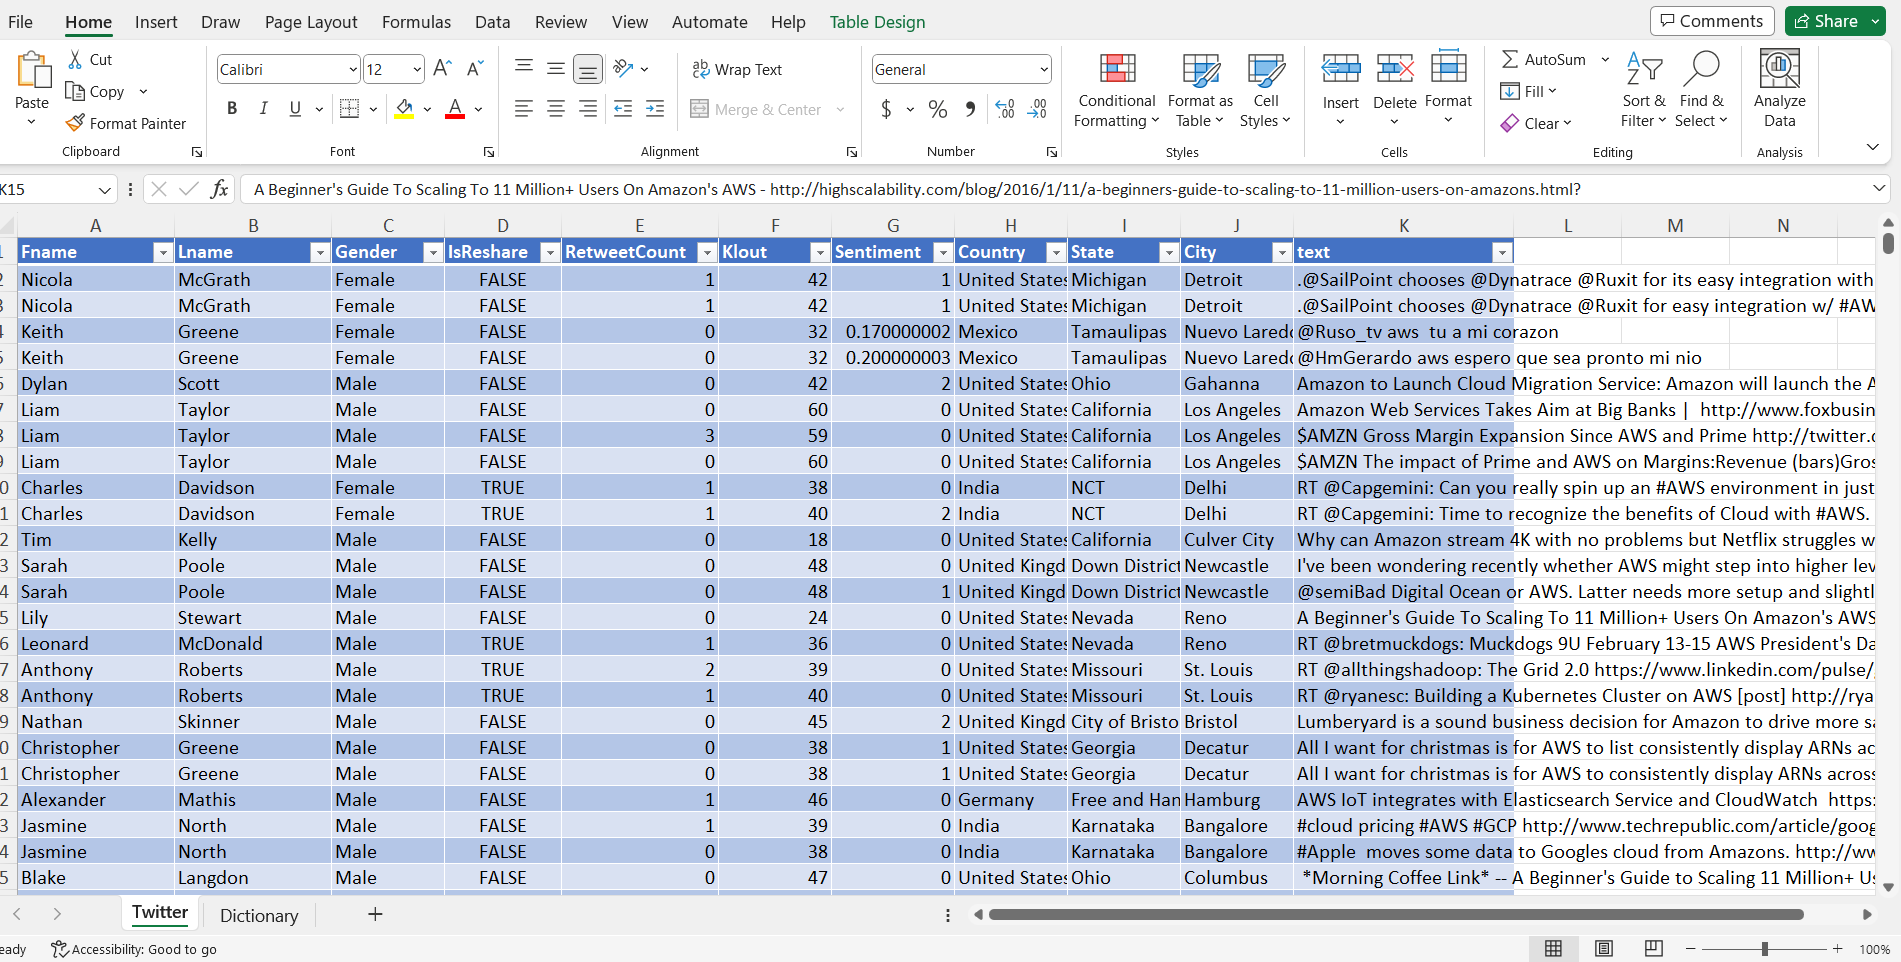Apply comma number style
Image resolution: width=1901 pixels, height=962 pixels.
pos(969,109)
